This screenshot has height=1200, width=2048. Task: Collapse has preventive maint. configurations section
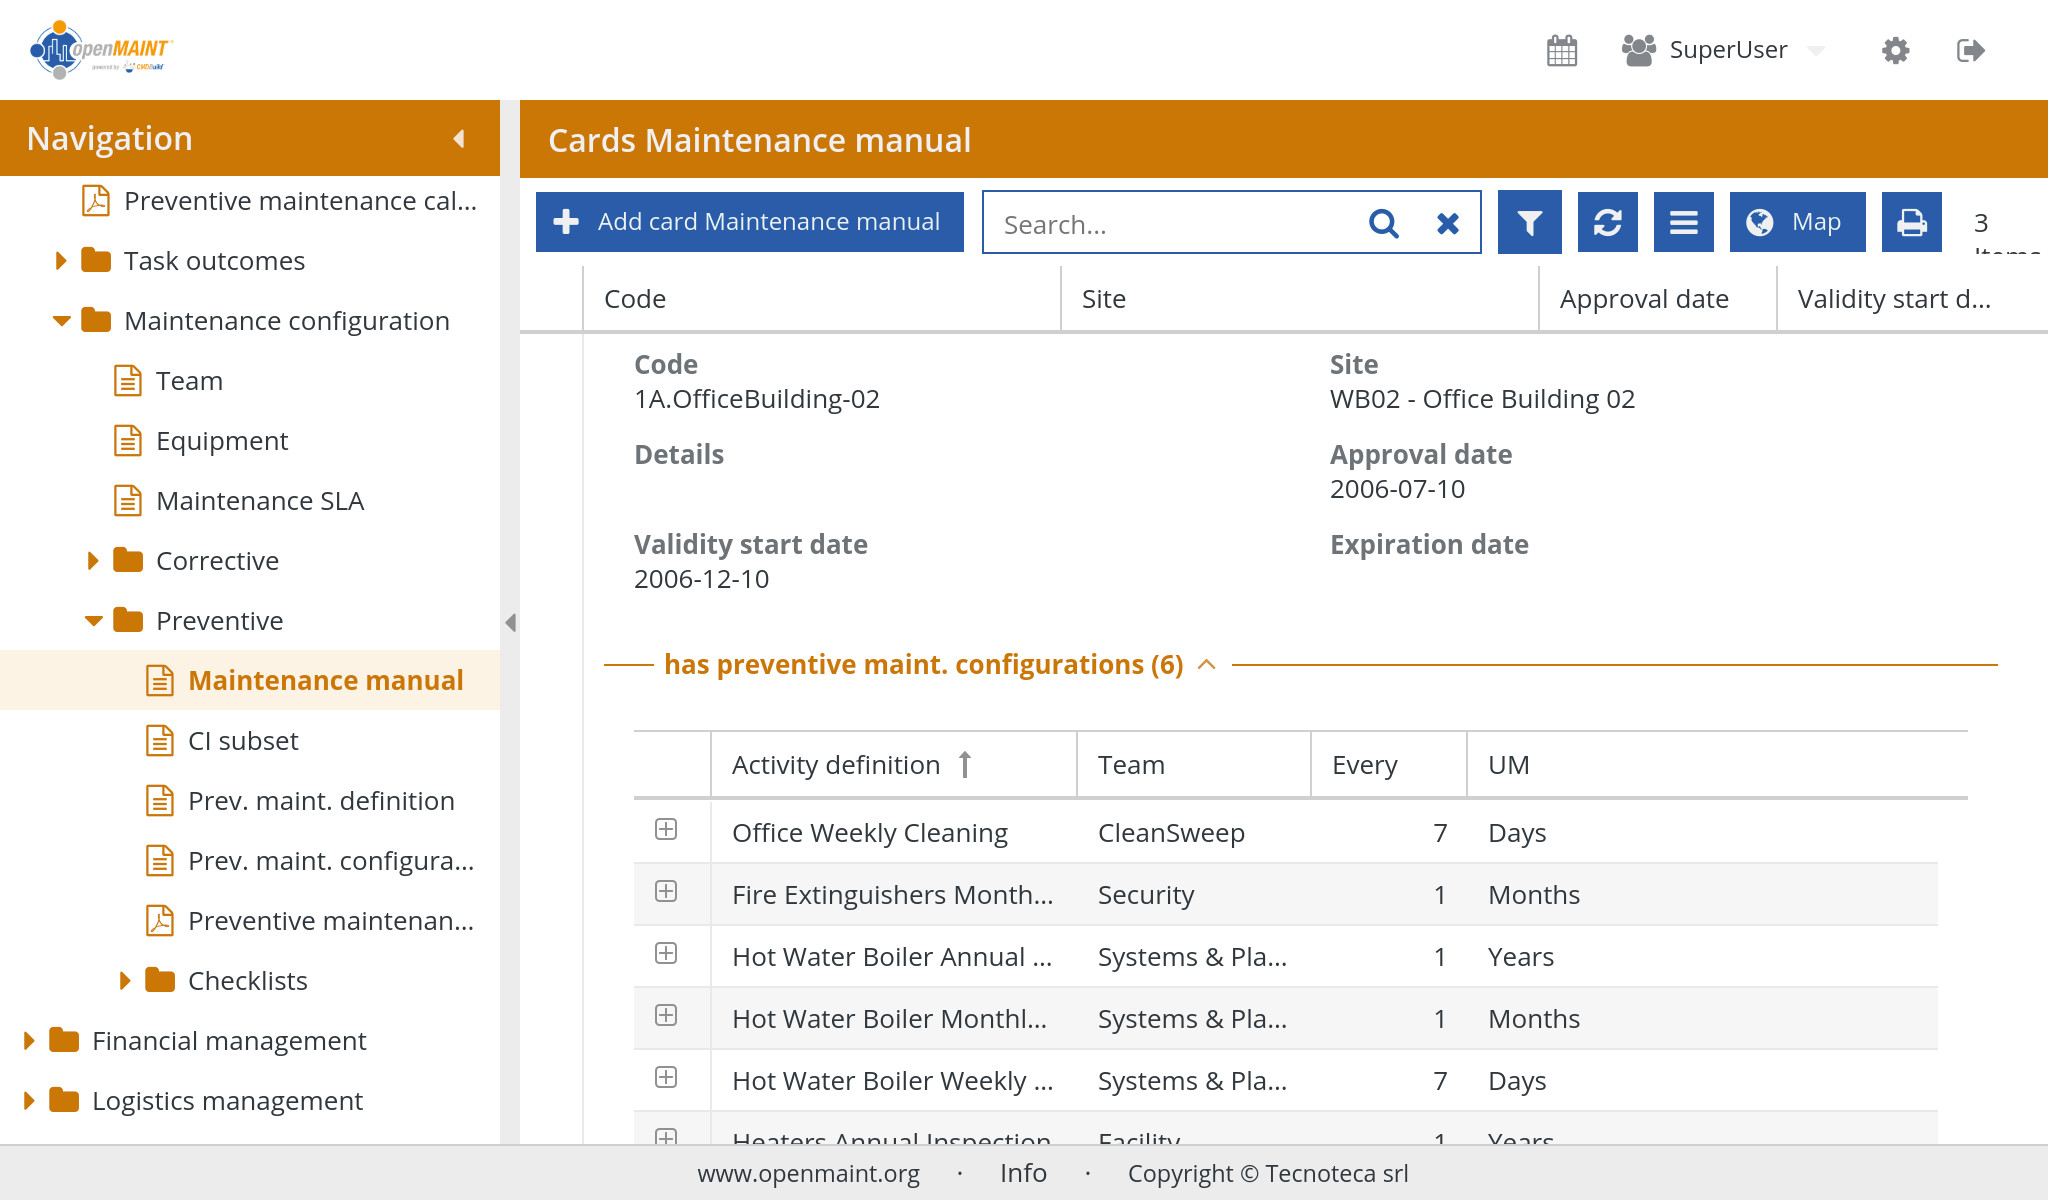click(1207, 665)
